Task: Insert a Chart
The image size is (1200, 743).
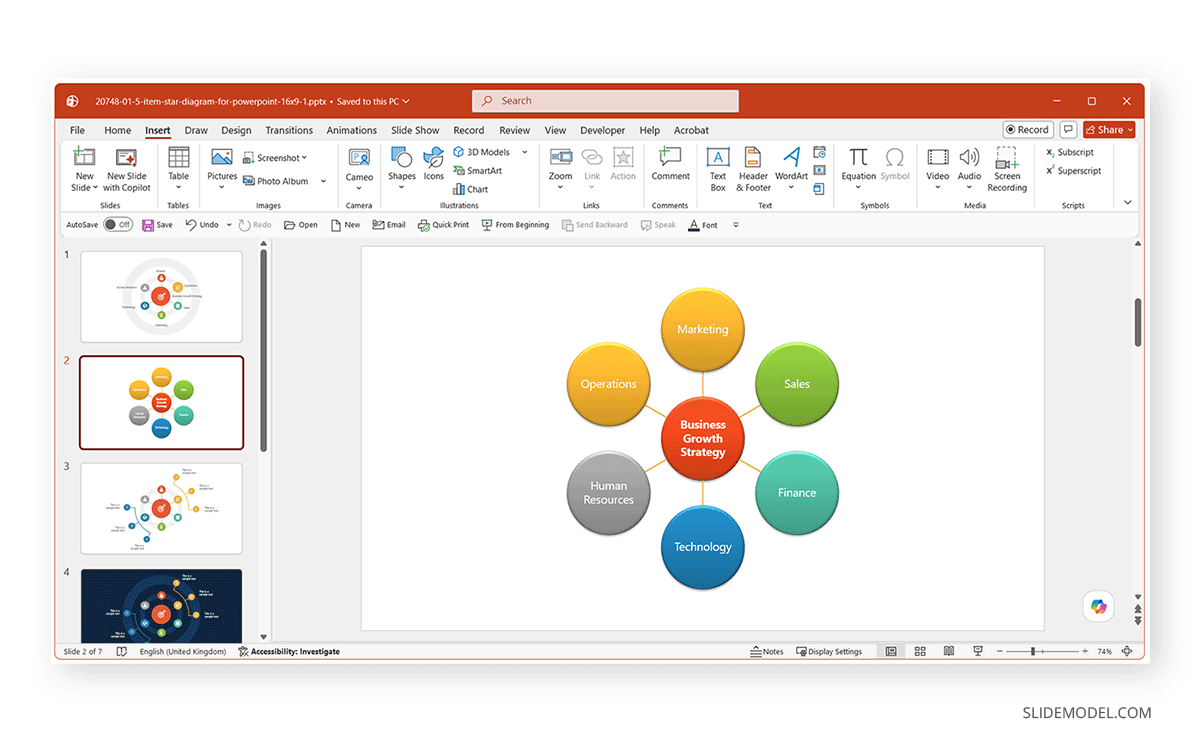Action: [x=470, y=189]
